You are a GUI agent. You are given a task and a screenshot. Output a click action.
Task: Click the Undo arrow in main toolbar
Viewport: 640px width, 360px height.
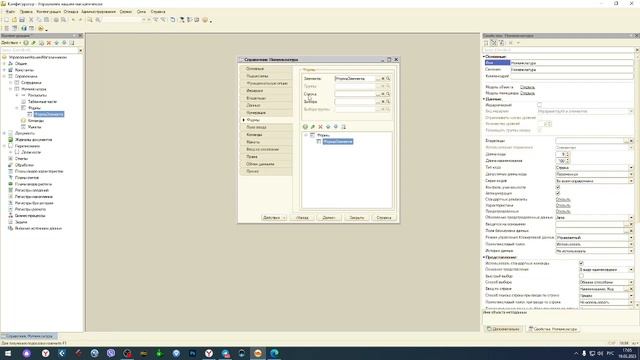pos(73,20)
